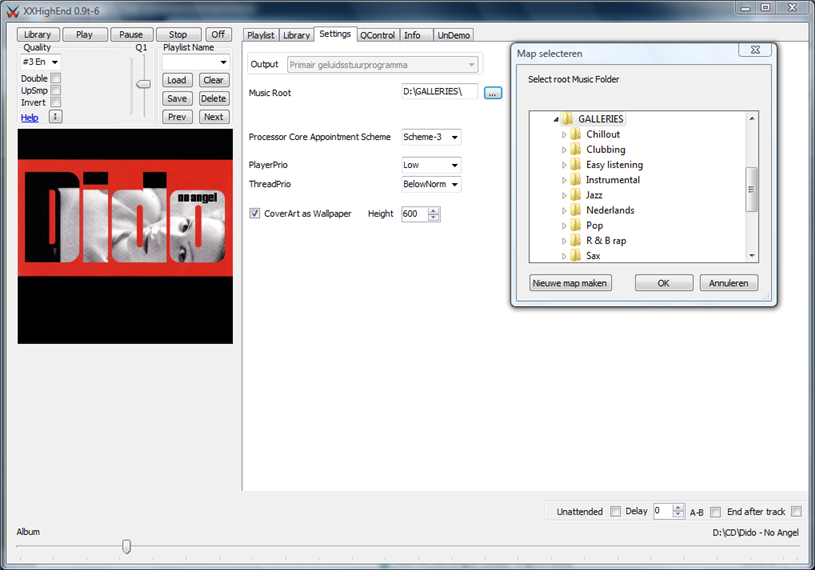Viewport: 815px width, 570px height.
Task: Go to previous track with Prev
Action: 177,117
